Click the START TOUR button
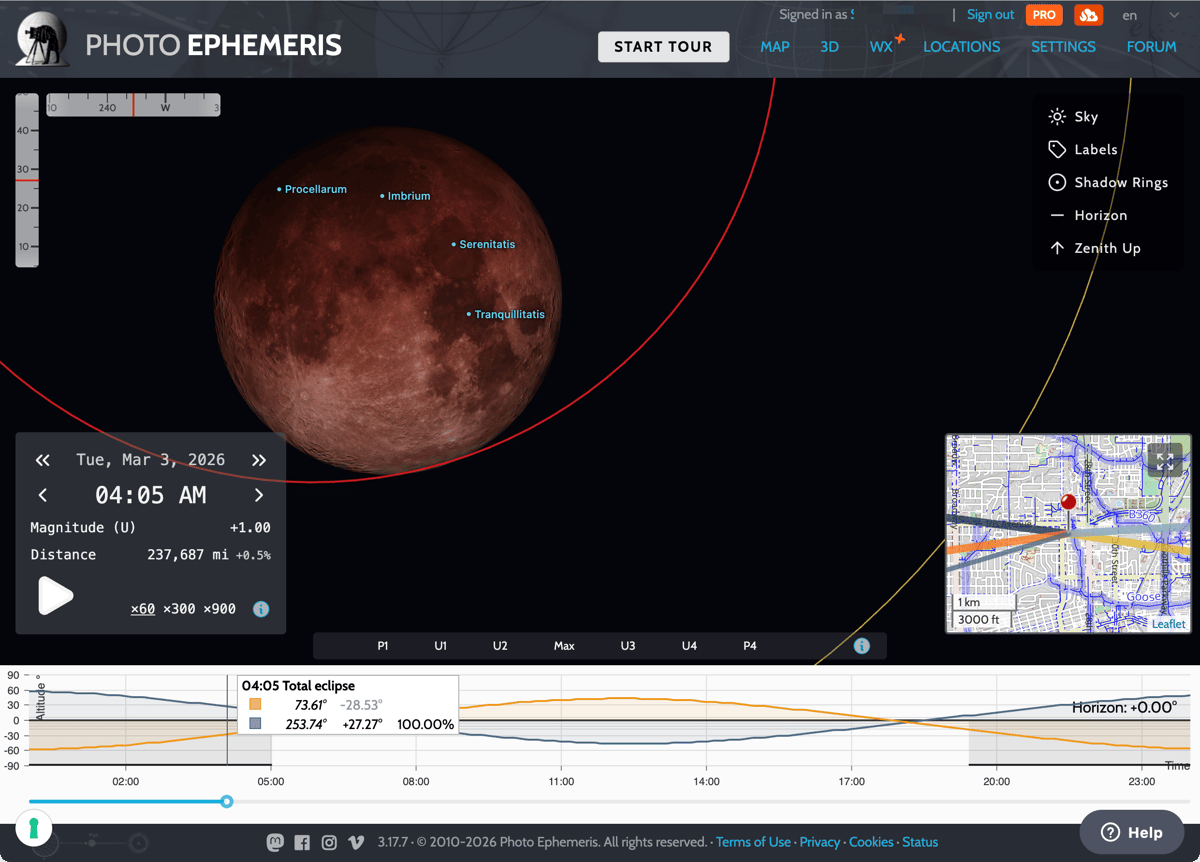 (663, 46)
